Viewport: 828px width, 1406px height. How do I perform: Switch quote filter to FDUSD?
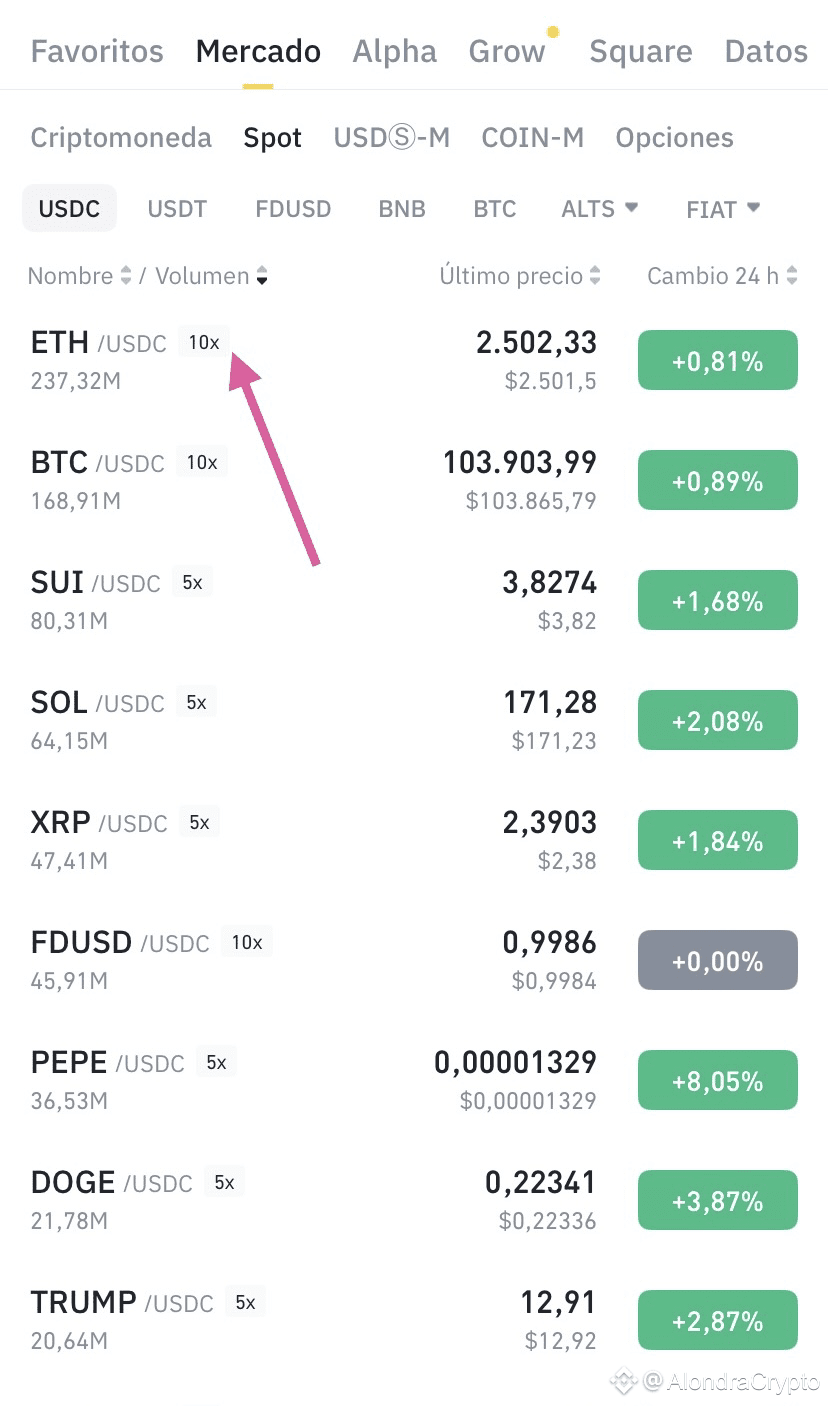coord(293,209)
